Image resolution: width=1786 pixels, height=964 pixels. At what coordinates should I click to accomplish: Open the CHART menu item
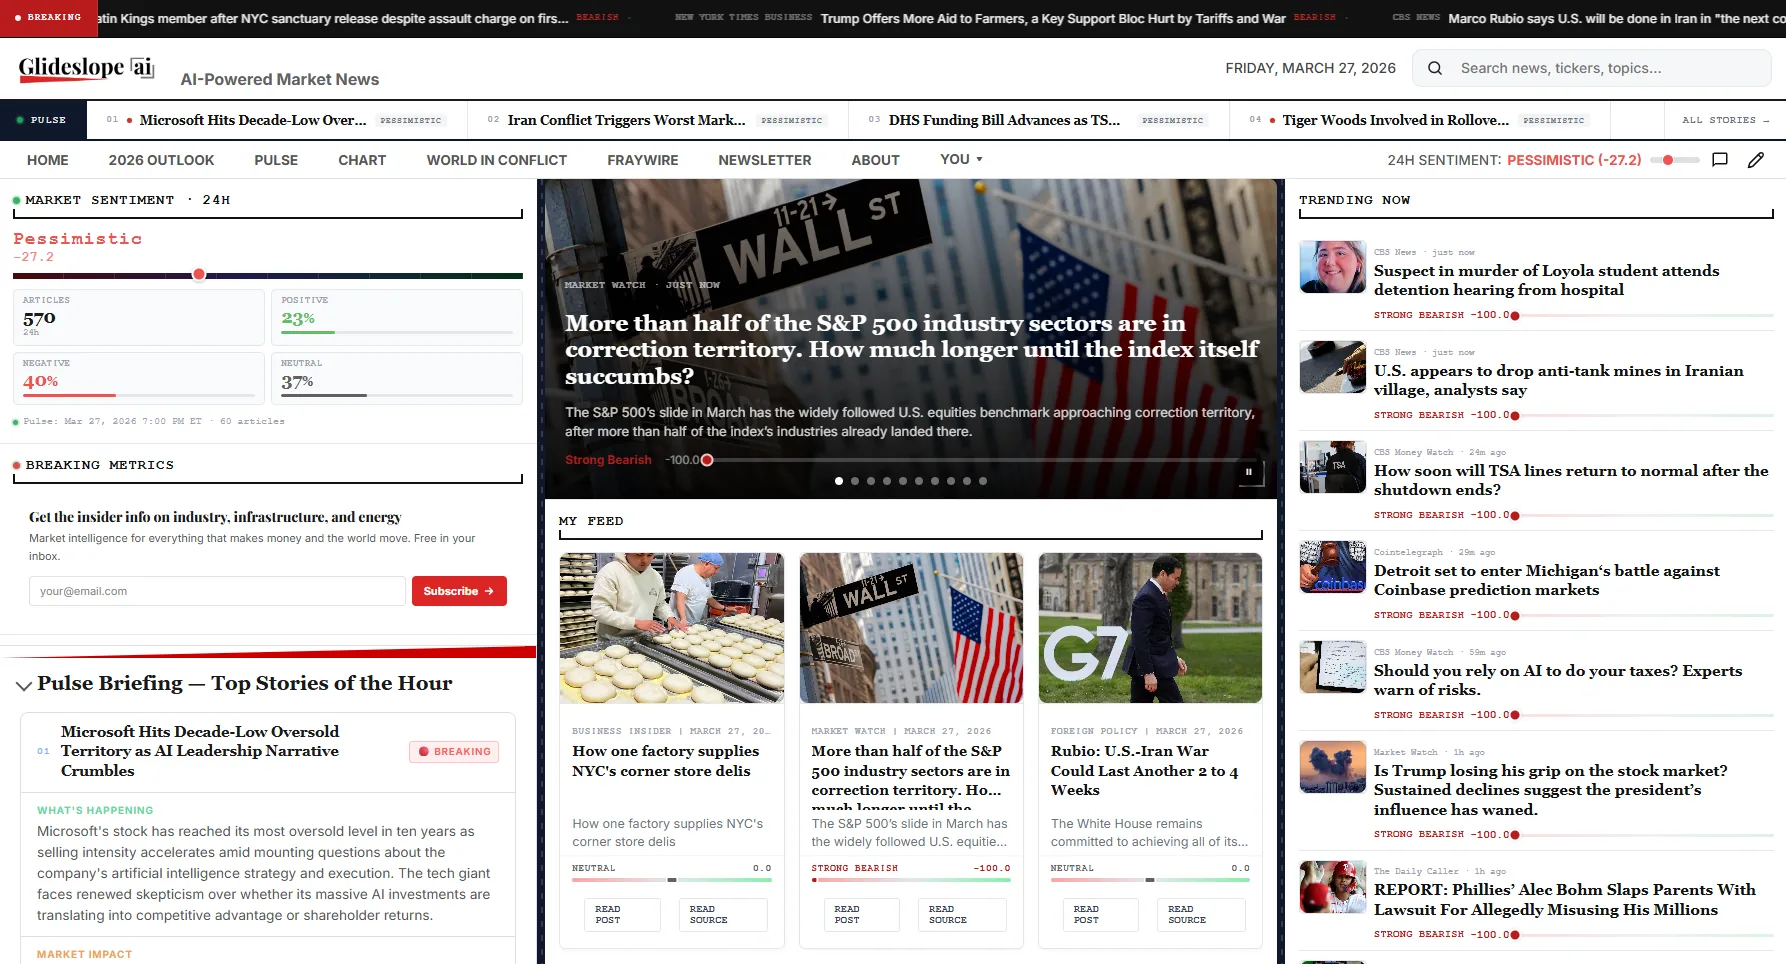pyautogui.click(x=362, y=160)
